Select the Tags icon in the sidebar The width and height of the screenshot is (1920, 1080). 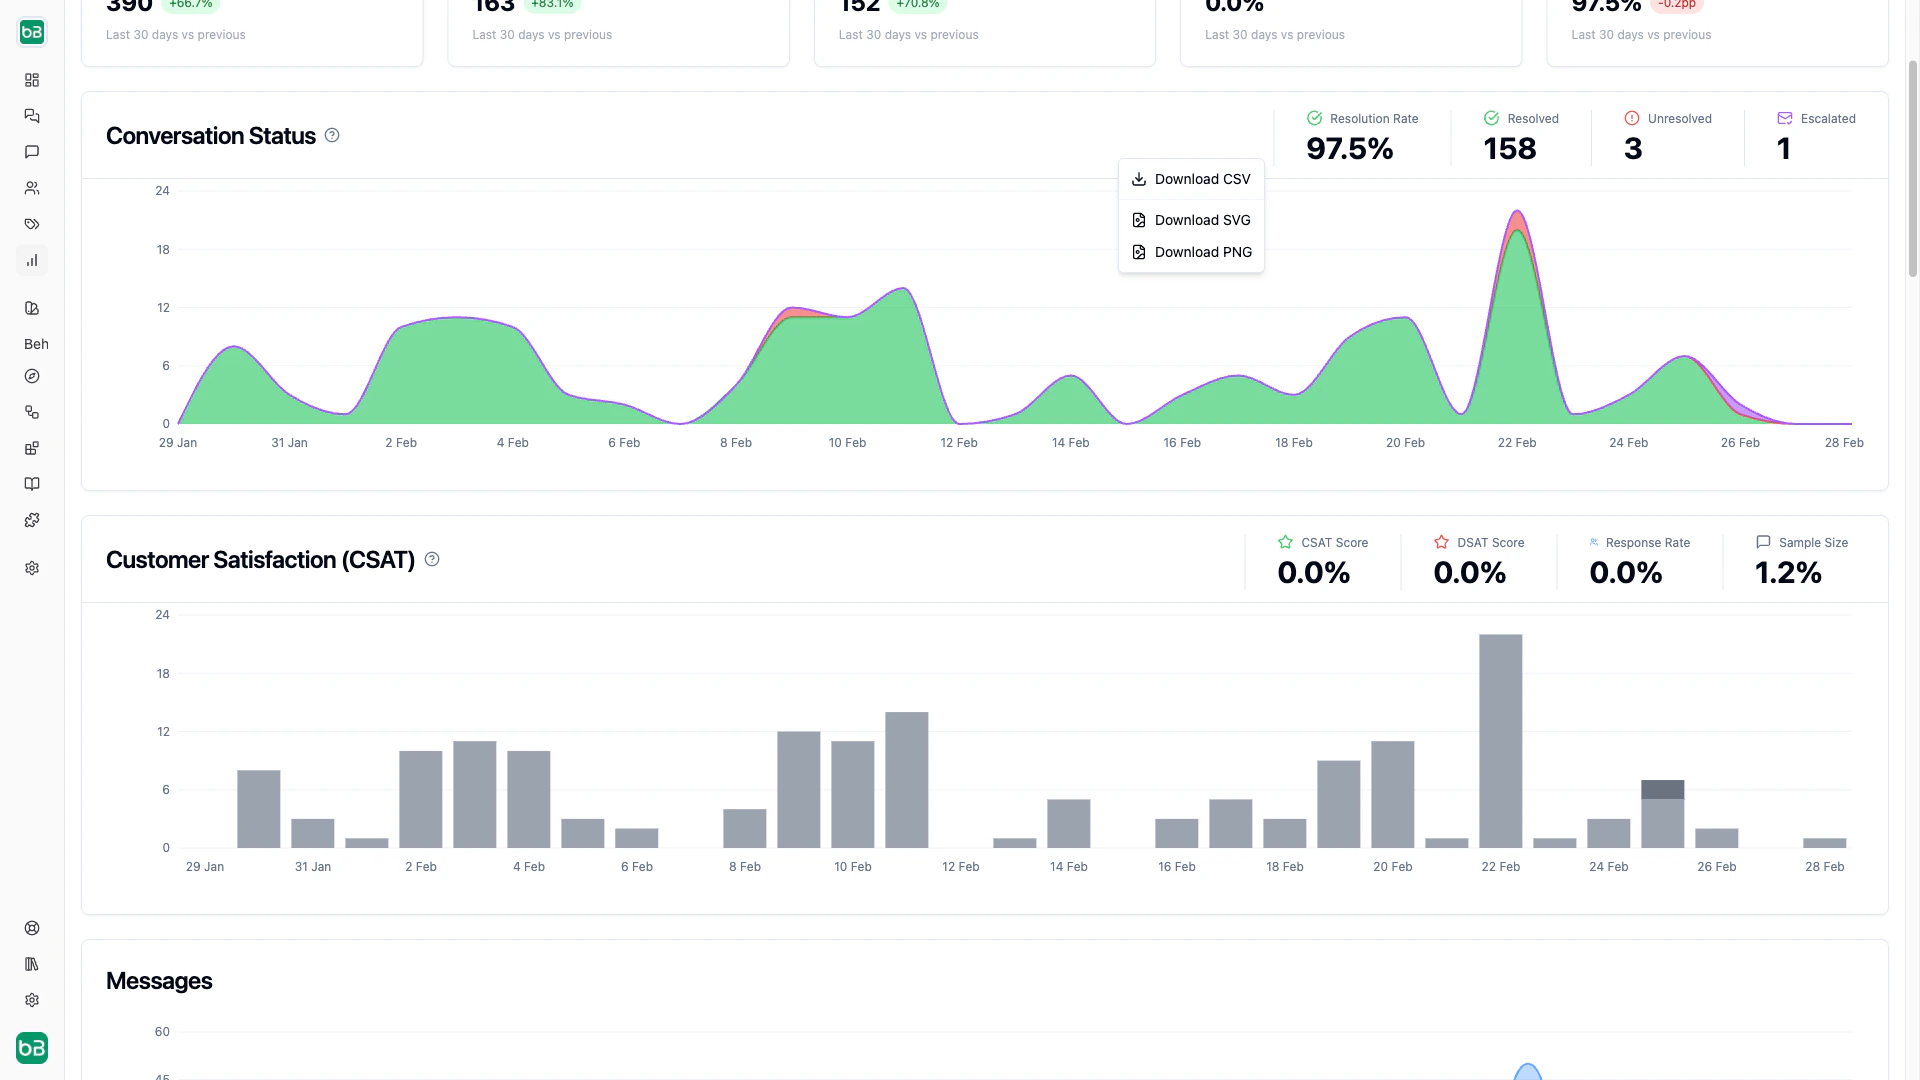coord(32,224)
